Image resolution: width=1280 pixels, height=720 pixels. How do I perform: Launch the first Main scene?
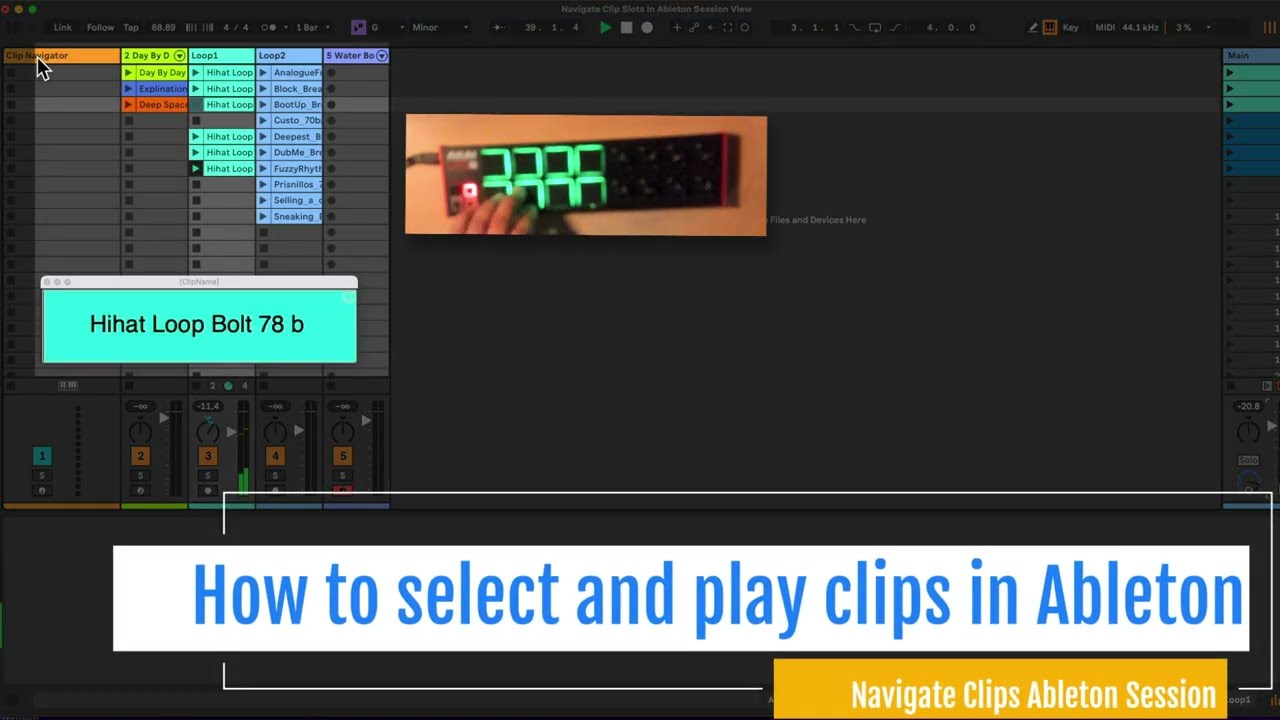pyautogui.click(x=1230, y=73)
